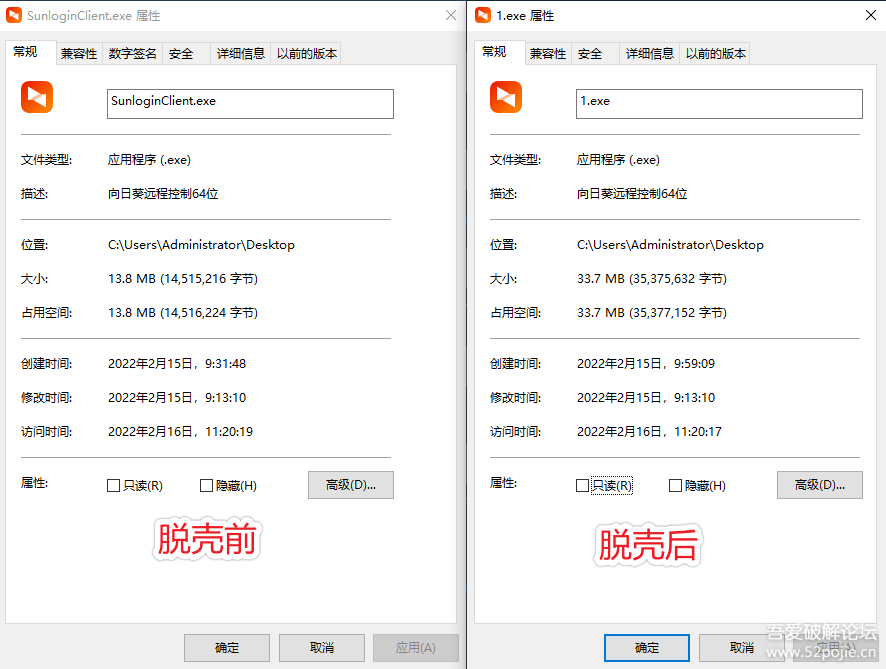Close the SunloginClient.exe properties window
886x669 pixels.
pyautogui.click(x=451, y=15)
